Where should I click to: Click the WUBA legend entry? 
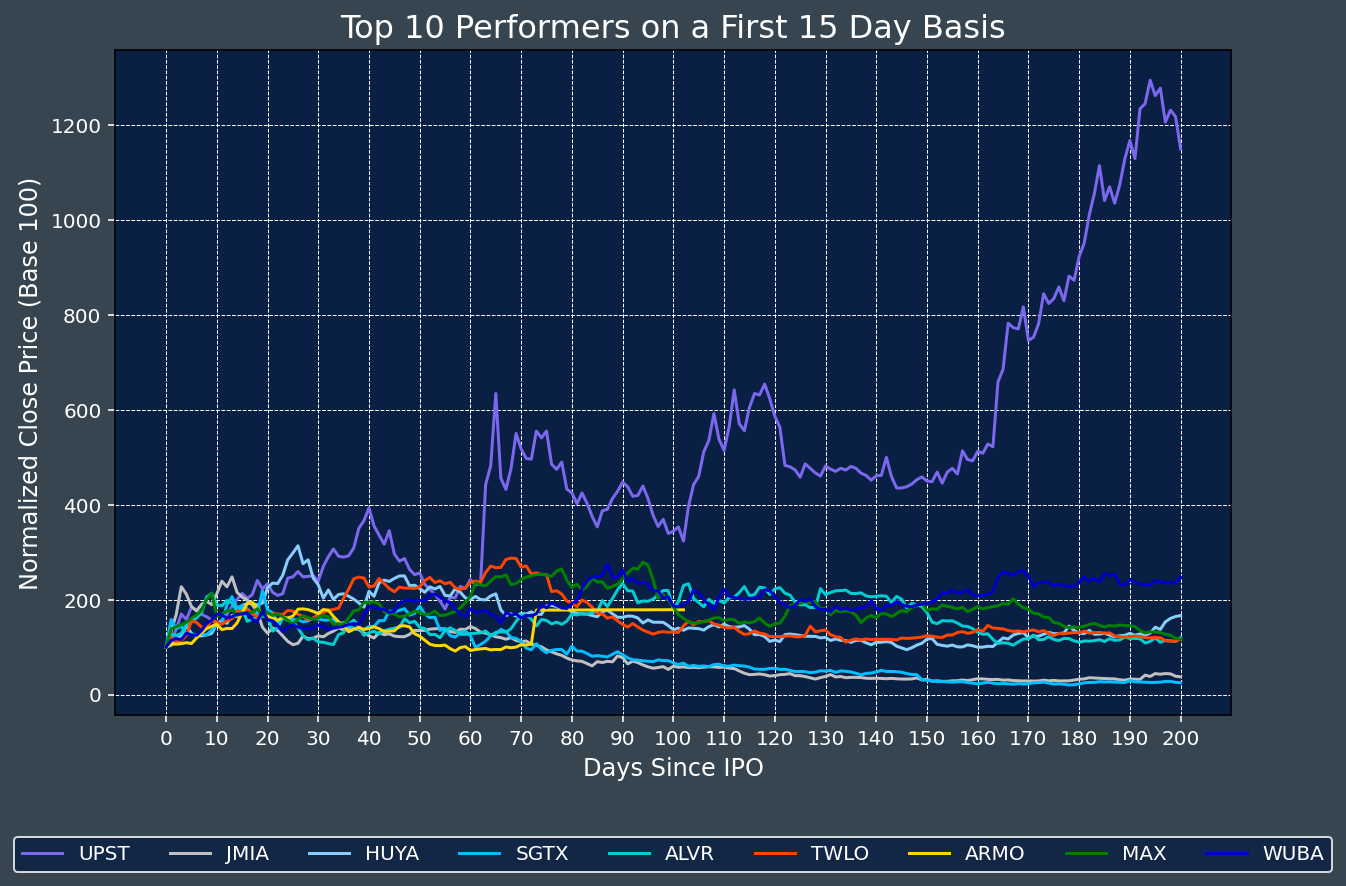coord(1292,854)
